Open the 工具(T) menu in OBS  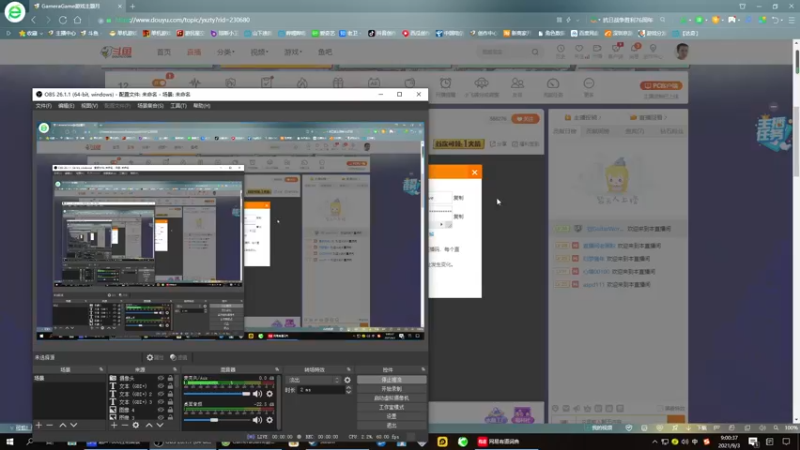coord(178,106)
